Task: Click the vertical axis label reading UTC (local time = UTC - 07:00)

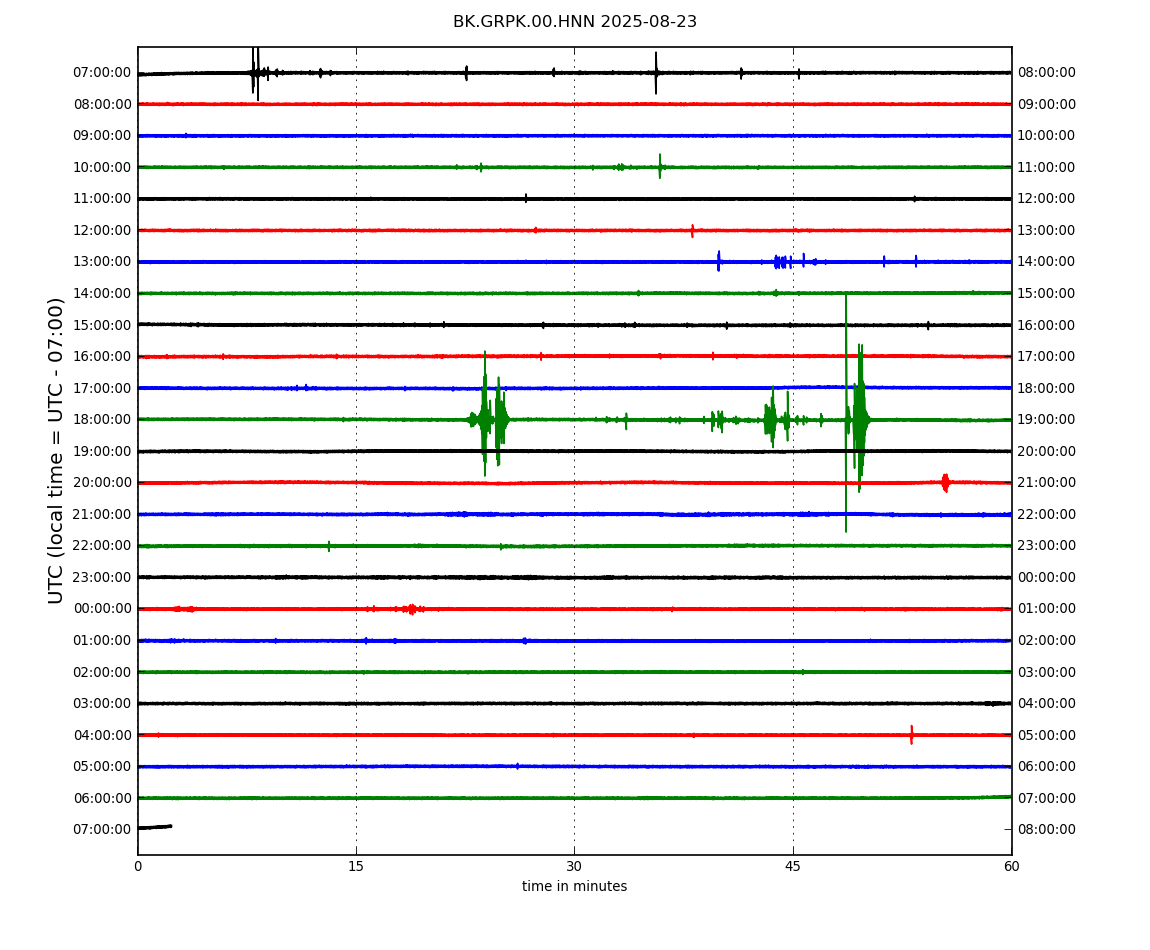Action: [x=56, y=450]
